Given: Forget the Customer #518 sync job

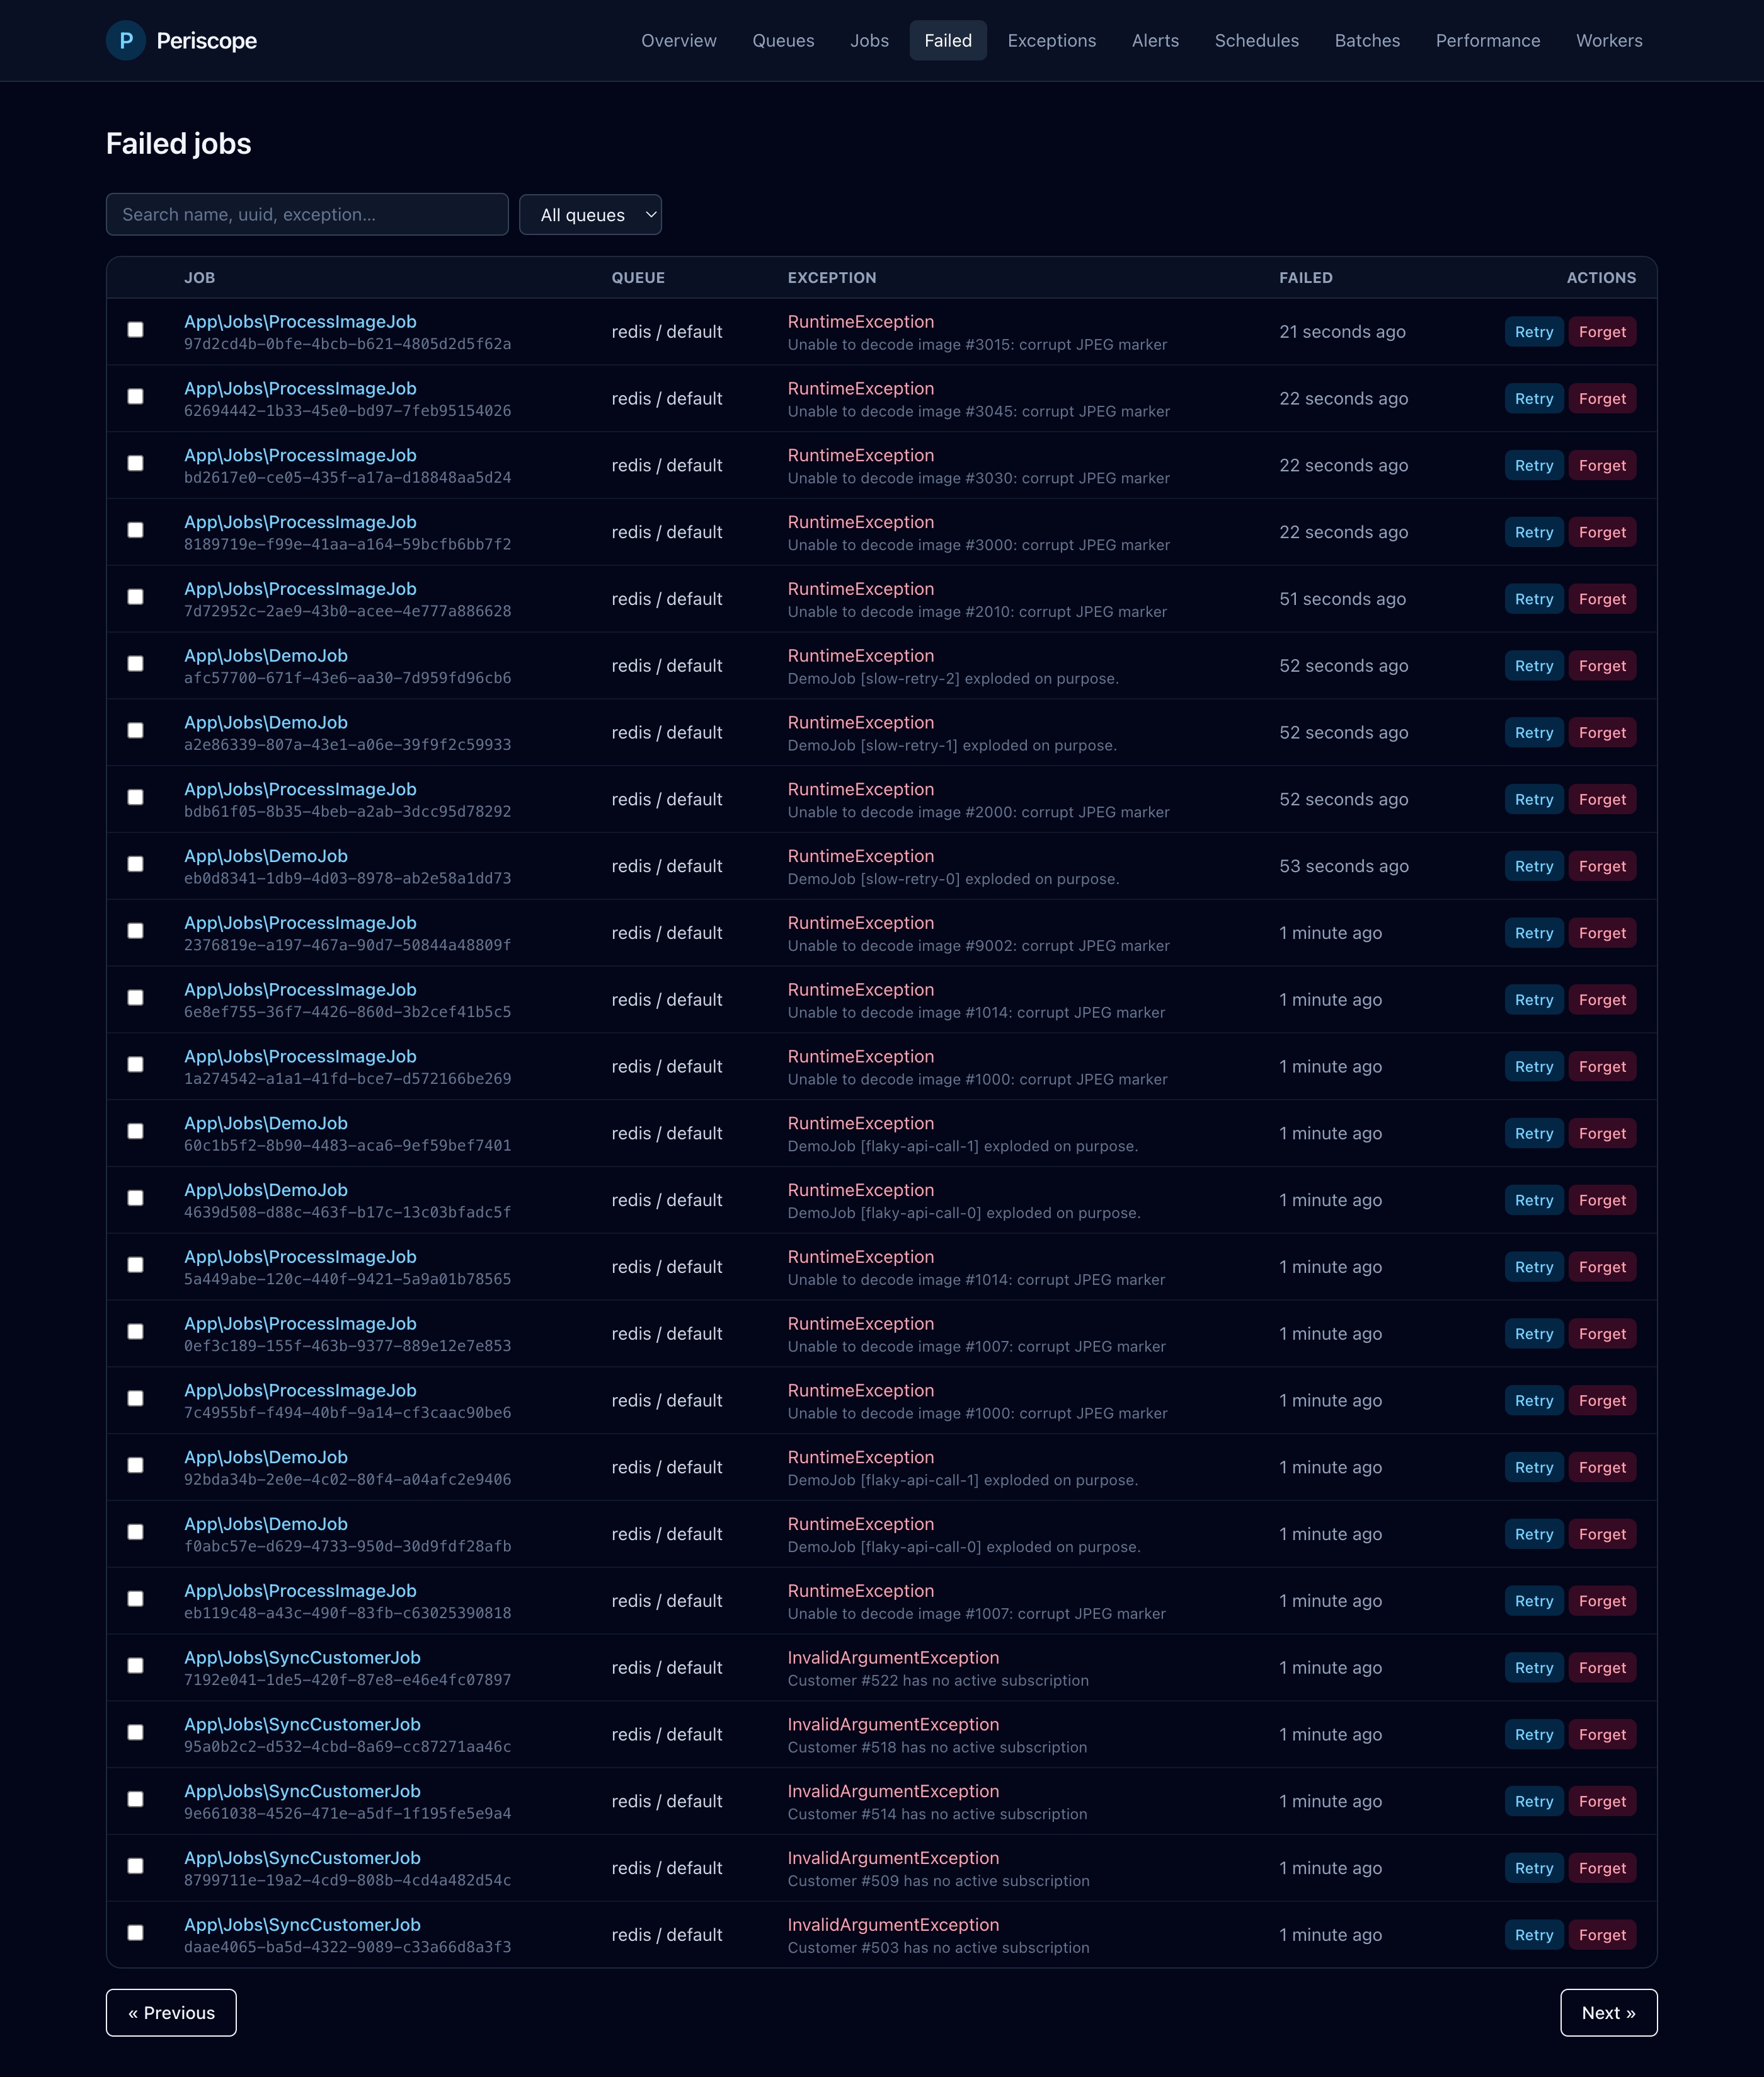Looking at the screenshot, I should 1602,1735.
